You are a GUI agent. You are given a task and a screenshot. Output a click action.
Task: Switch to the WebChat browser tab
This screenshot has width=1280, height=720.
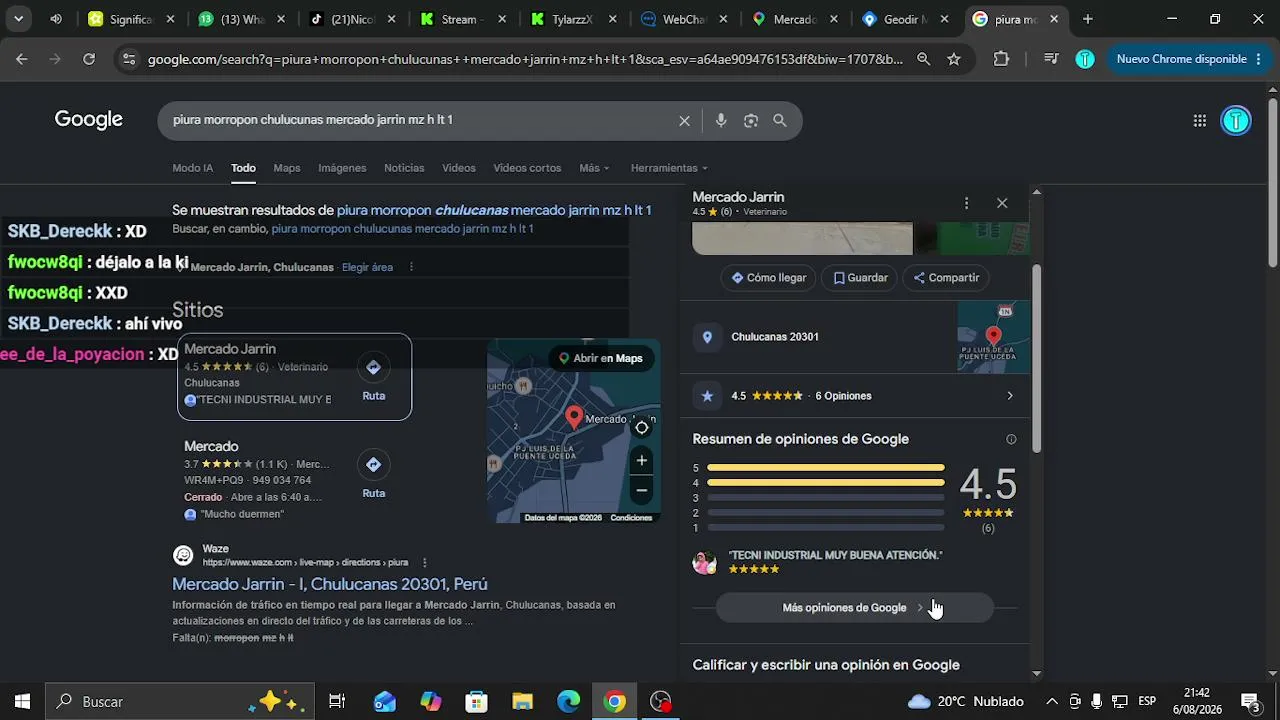pos(684,19)
